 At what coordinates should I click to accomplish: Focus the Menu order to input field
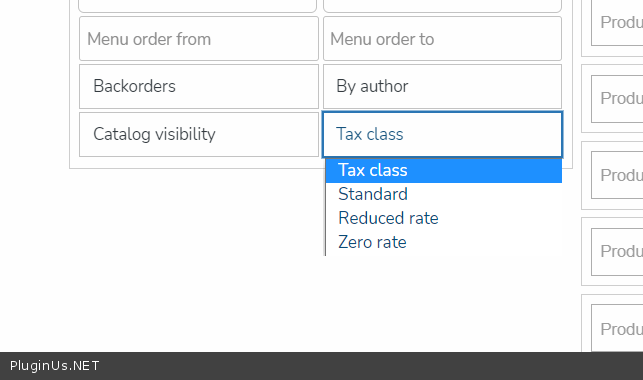[442, 39]
